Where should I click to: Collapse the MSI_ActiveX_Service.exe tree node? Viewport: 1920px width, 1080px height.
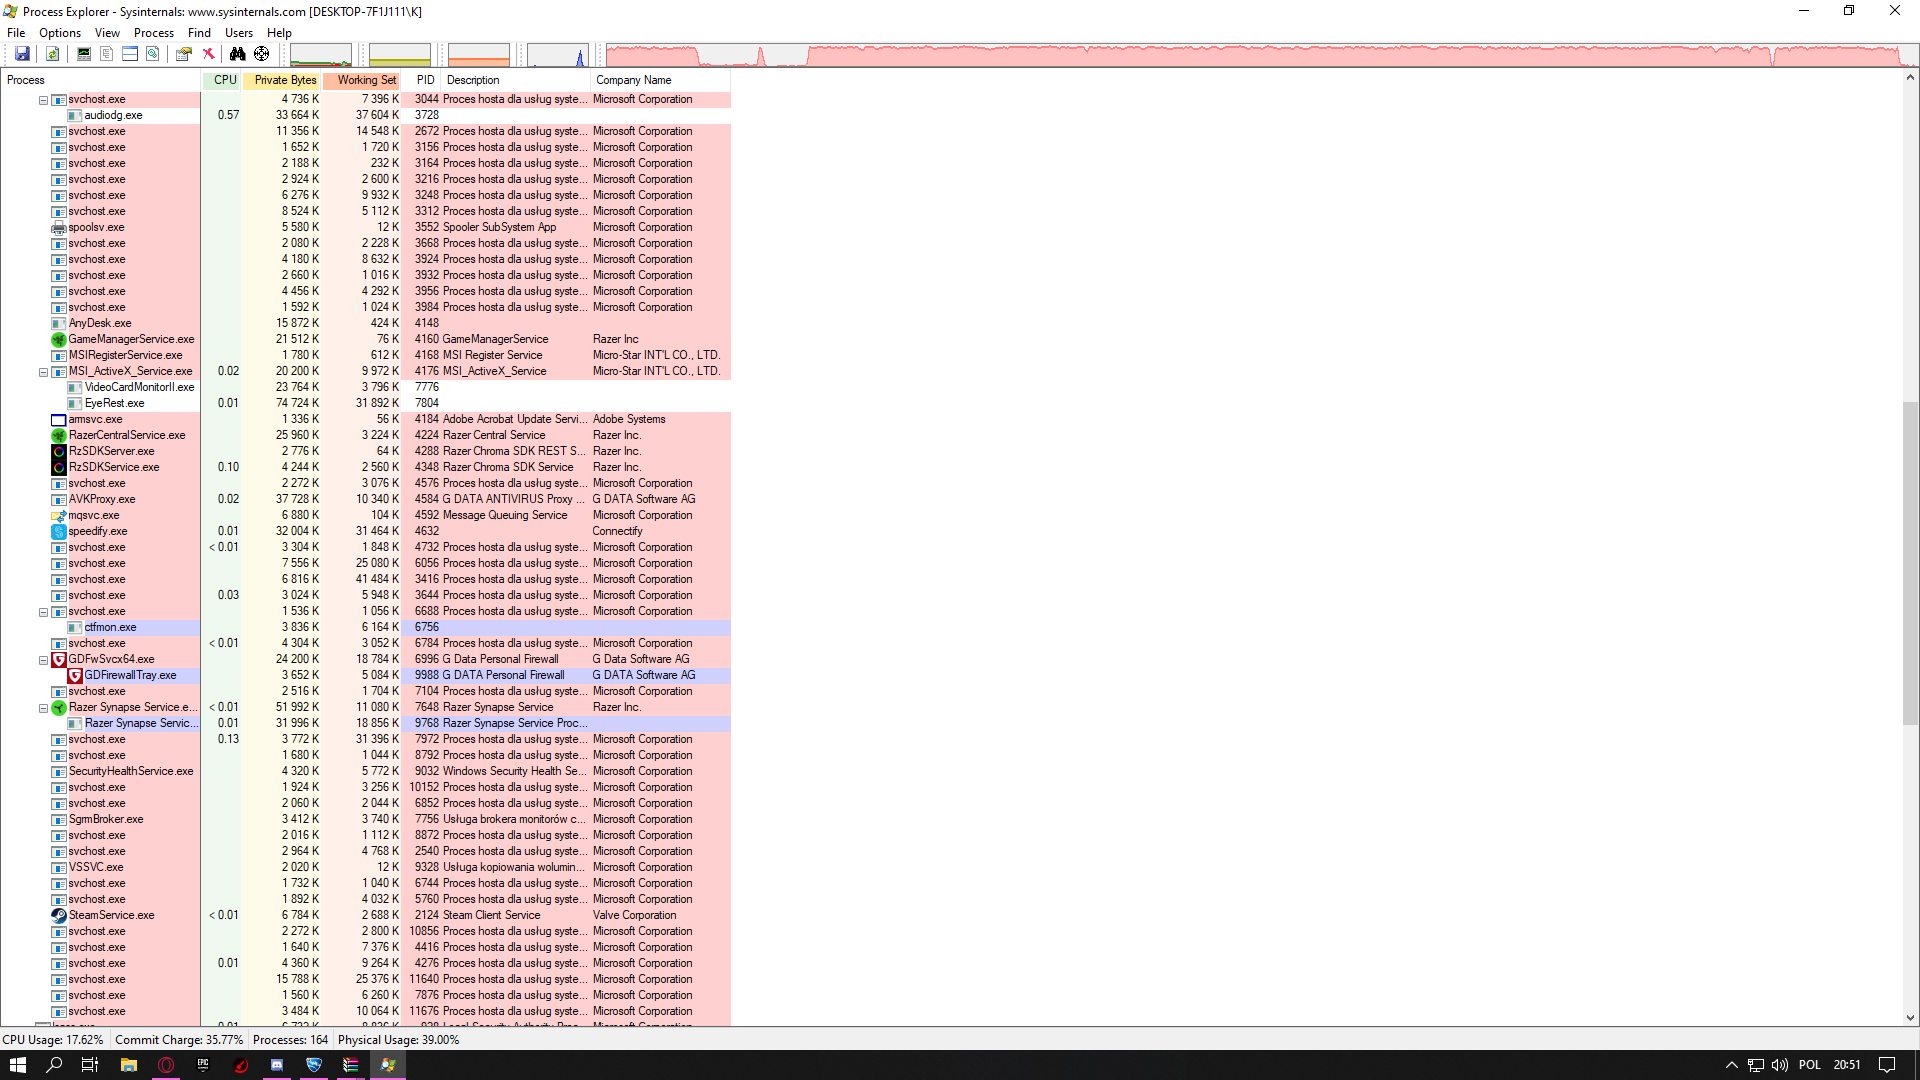(43, 372)
